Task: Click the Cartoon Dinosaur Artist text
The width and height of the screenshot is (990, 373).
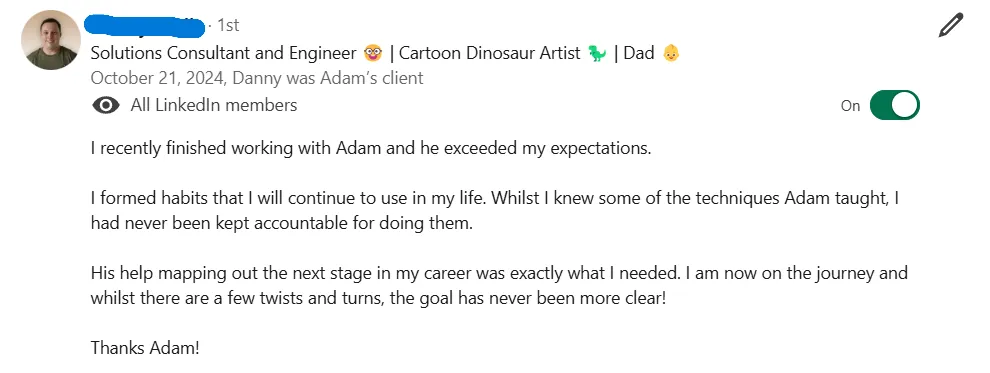Action: pyautogui.click(x=489, y=54)
